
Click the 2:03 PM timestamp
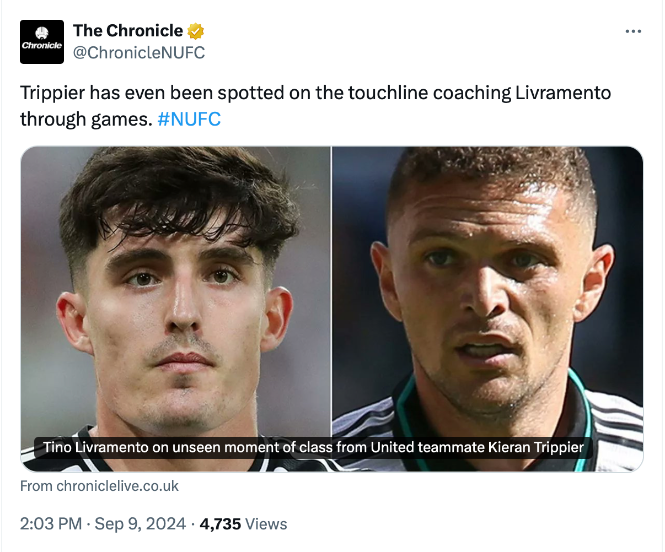click(x=52, y=523)
